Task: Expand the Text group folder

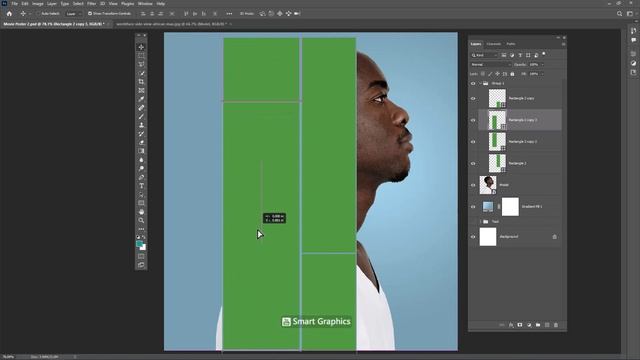Action: (480, 222)
